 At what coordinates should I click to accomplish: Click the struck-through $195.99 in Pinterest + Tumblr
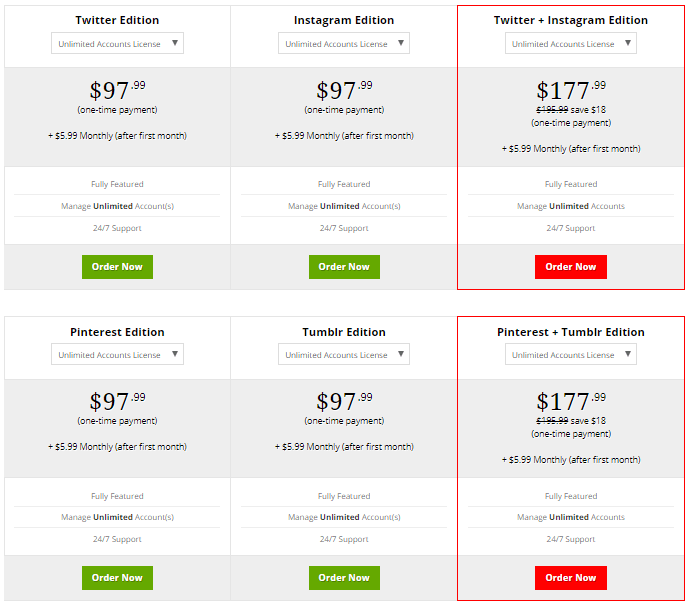click(552, 421)
